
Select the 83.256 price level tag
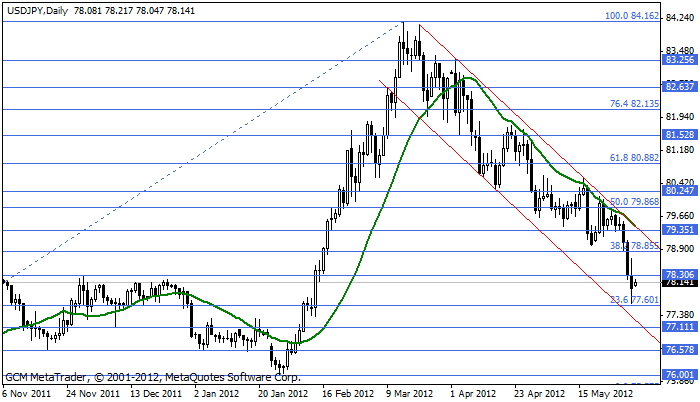pyautogui.click(x=679, y=60)
